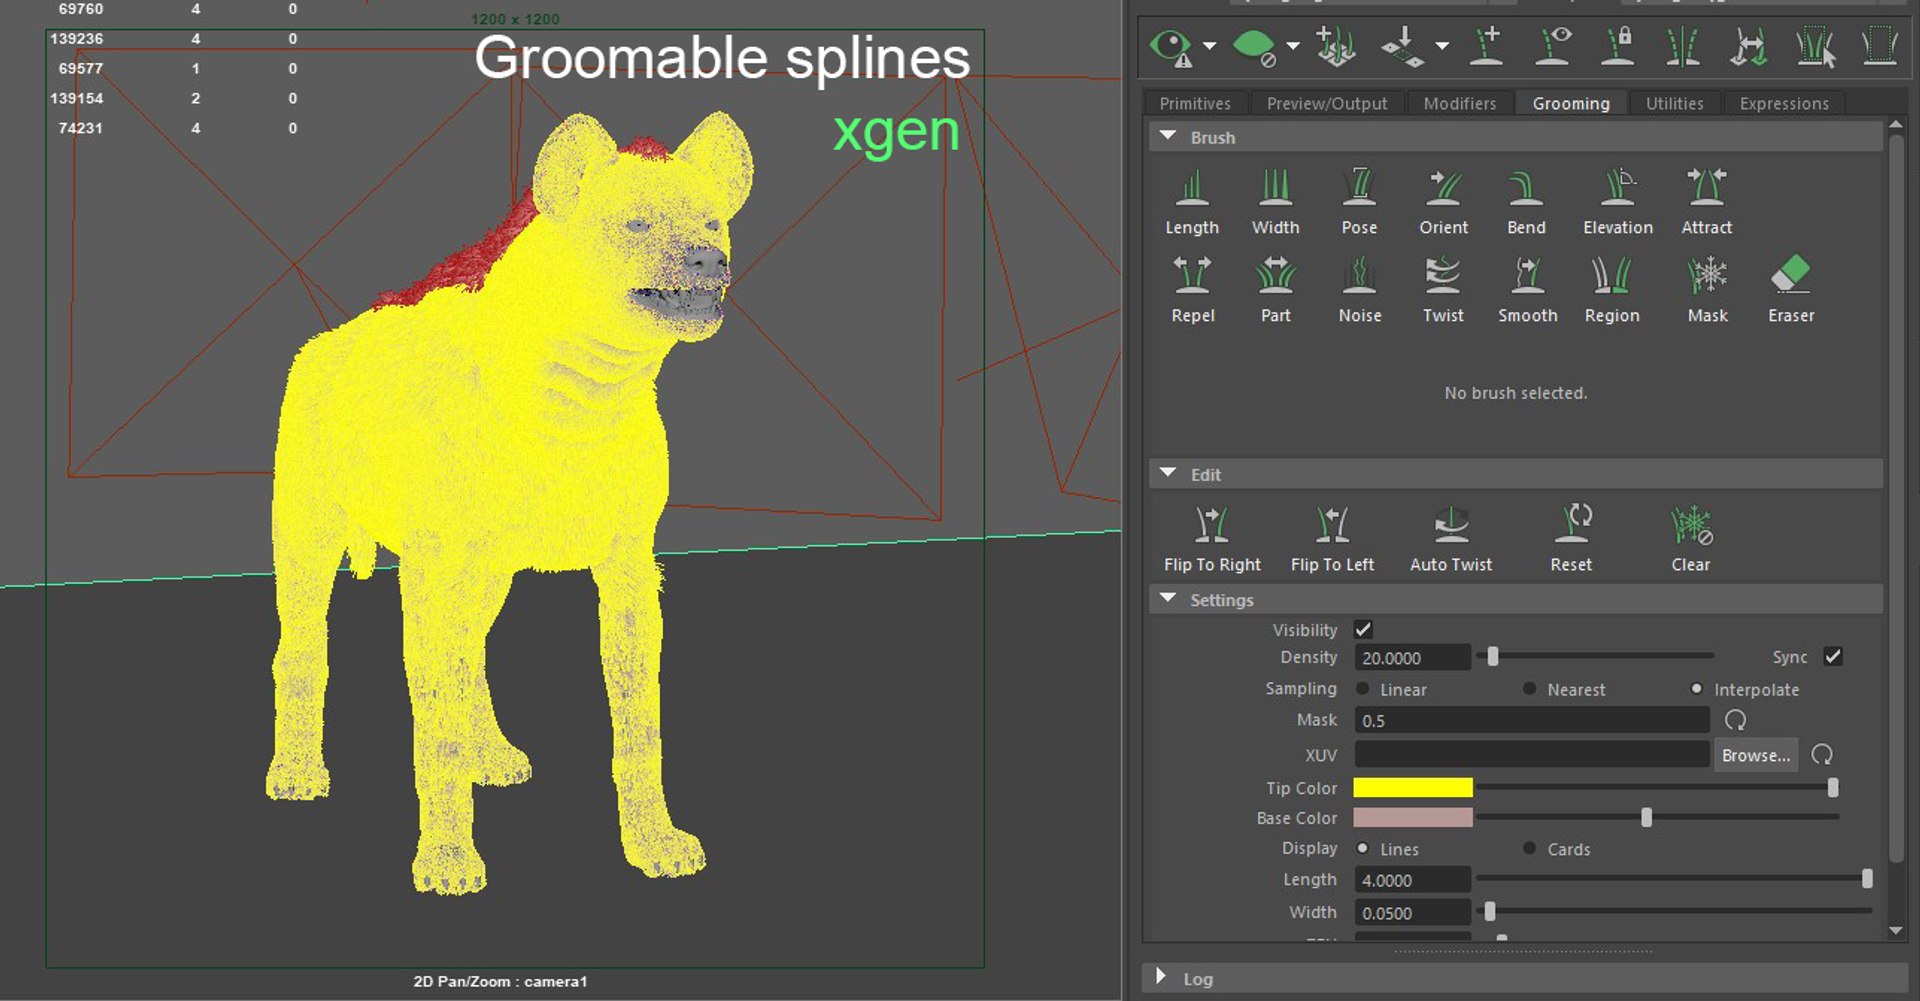Open dropdown next to preview eye icon
Viewport: 1920px width, 1001px height.
click(1210, 46)
